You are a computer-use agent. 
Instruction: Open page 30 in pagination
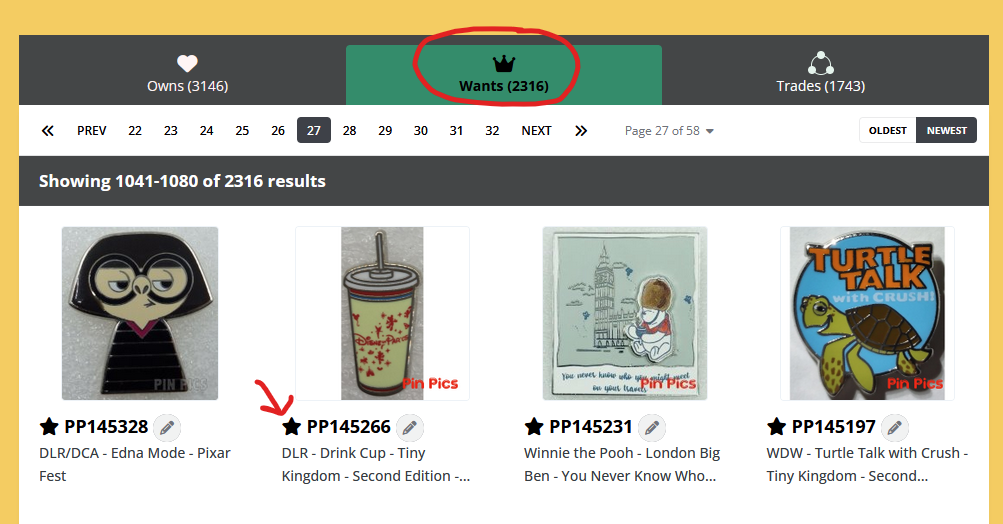(420, 131)
